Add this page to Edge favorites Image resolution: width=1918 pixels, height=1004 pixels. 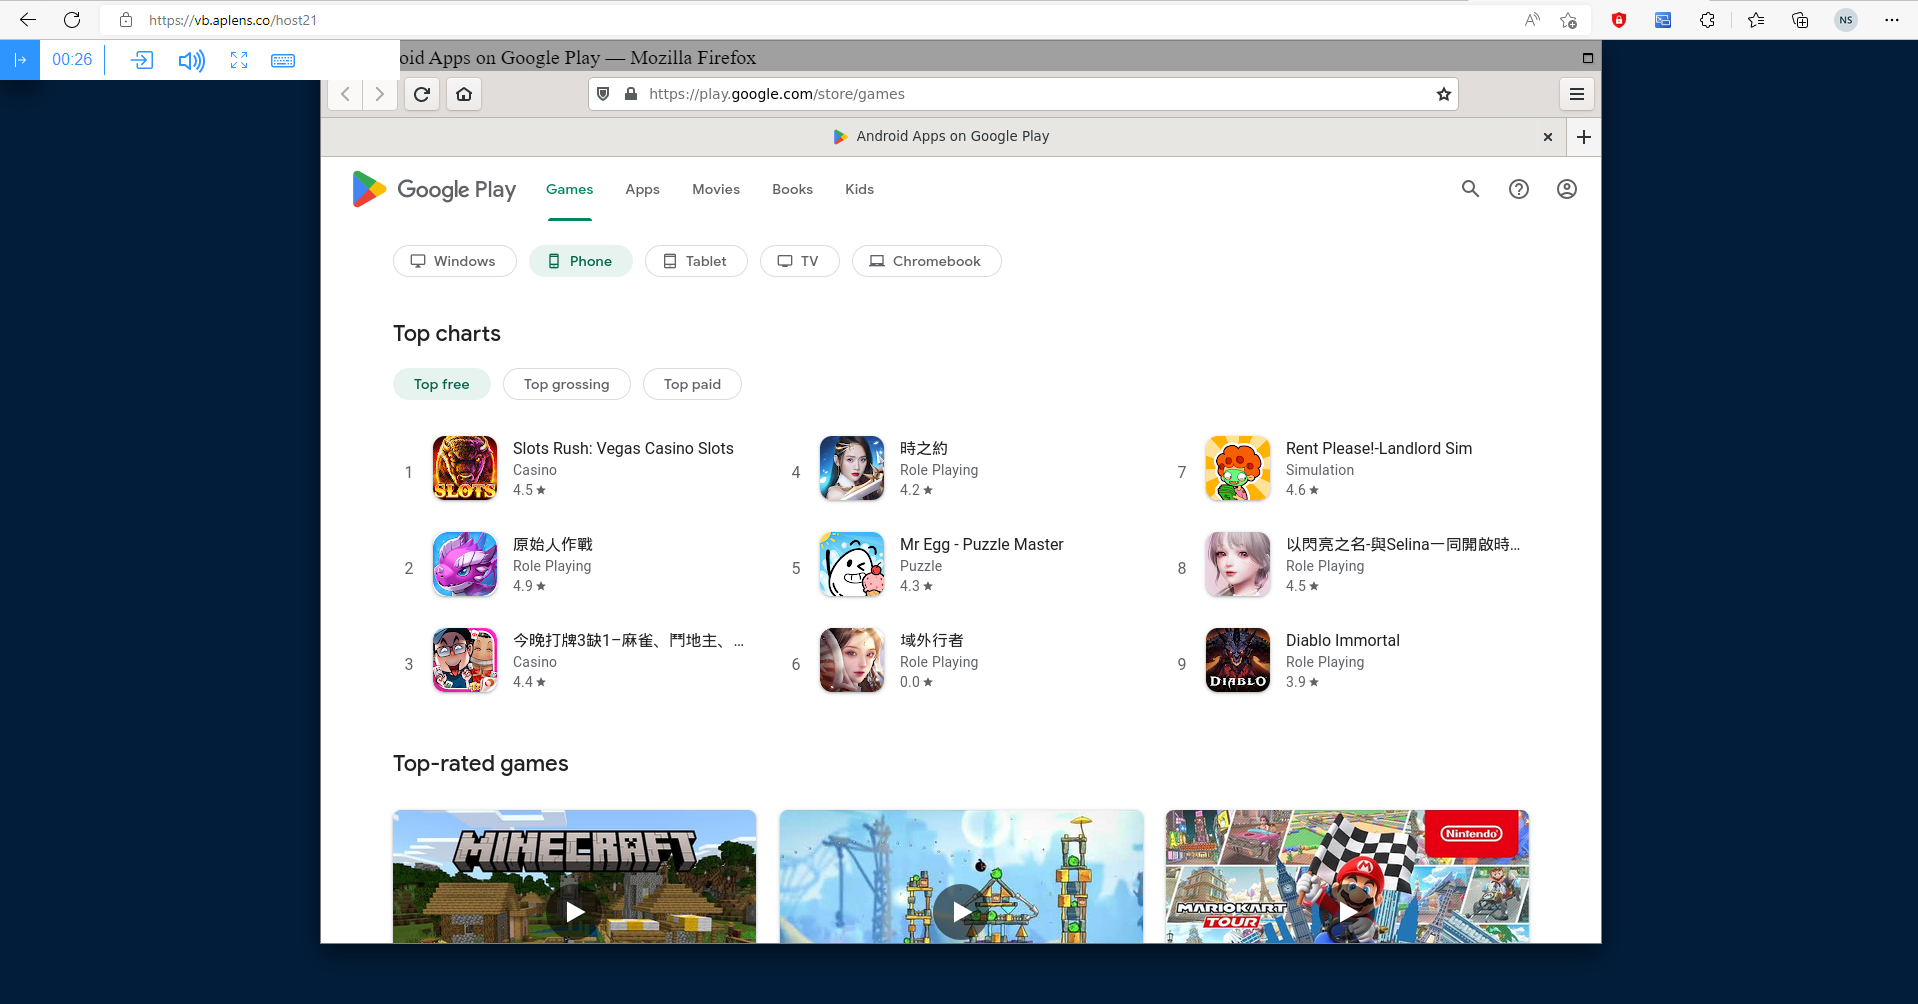coord(1568,20)
